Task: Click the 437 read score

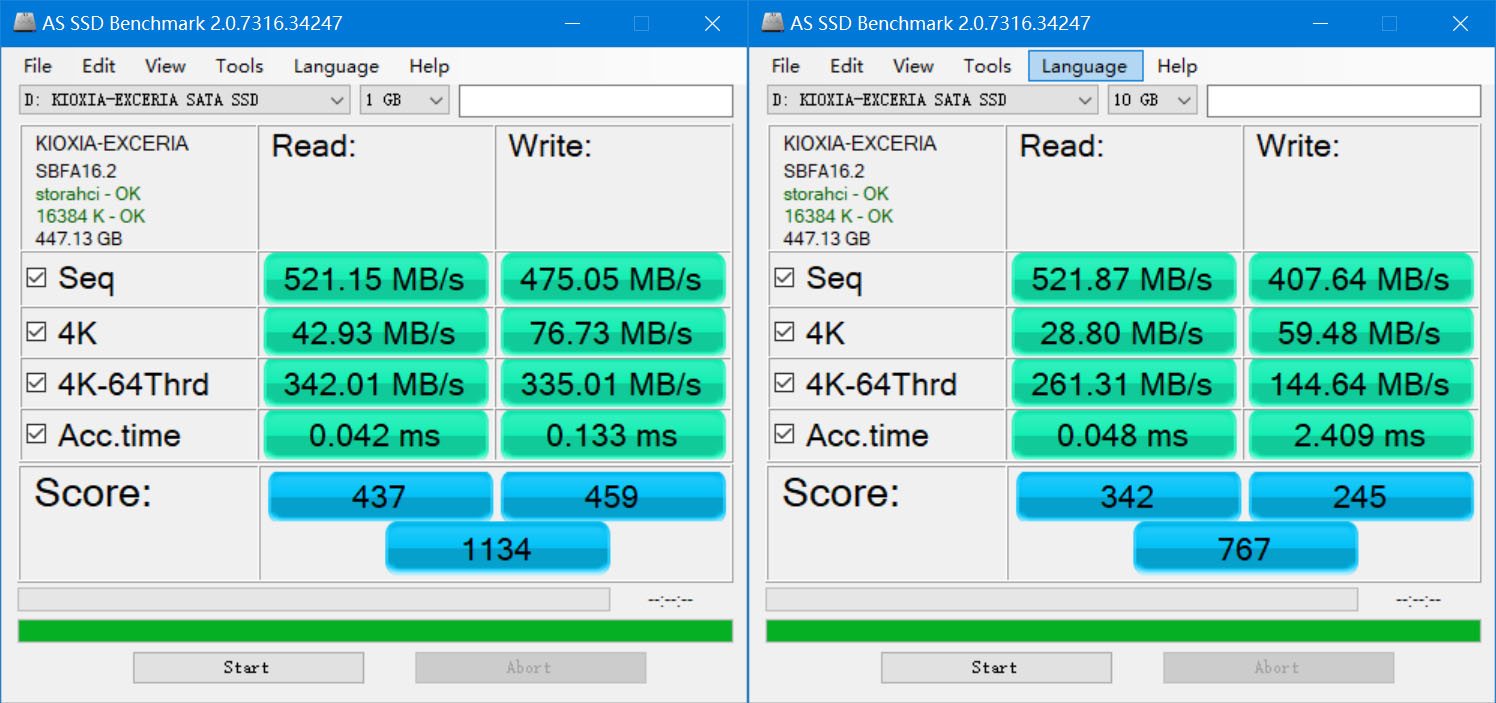Action: (380, 496)
